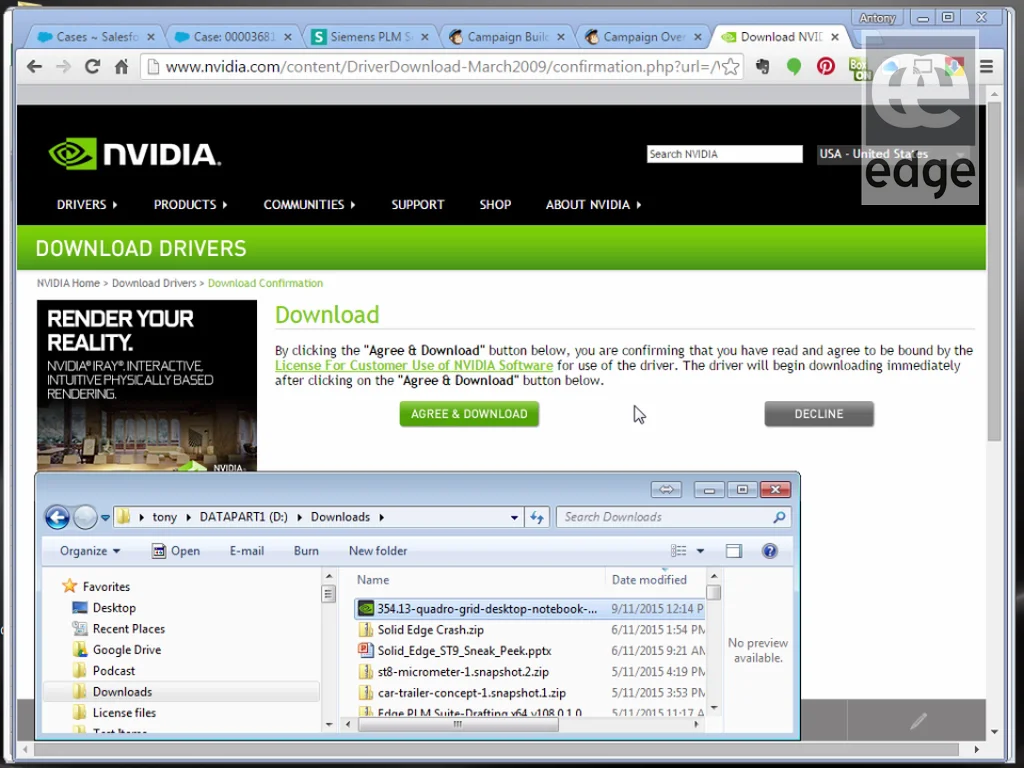Open SUPPORT menu item
Image resolution: width=1024 pixels, height=768 pixels.
pos(418,205)
